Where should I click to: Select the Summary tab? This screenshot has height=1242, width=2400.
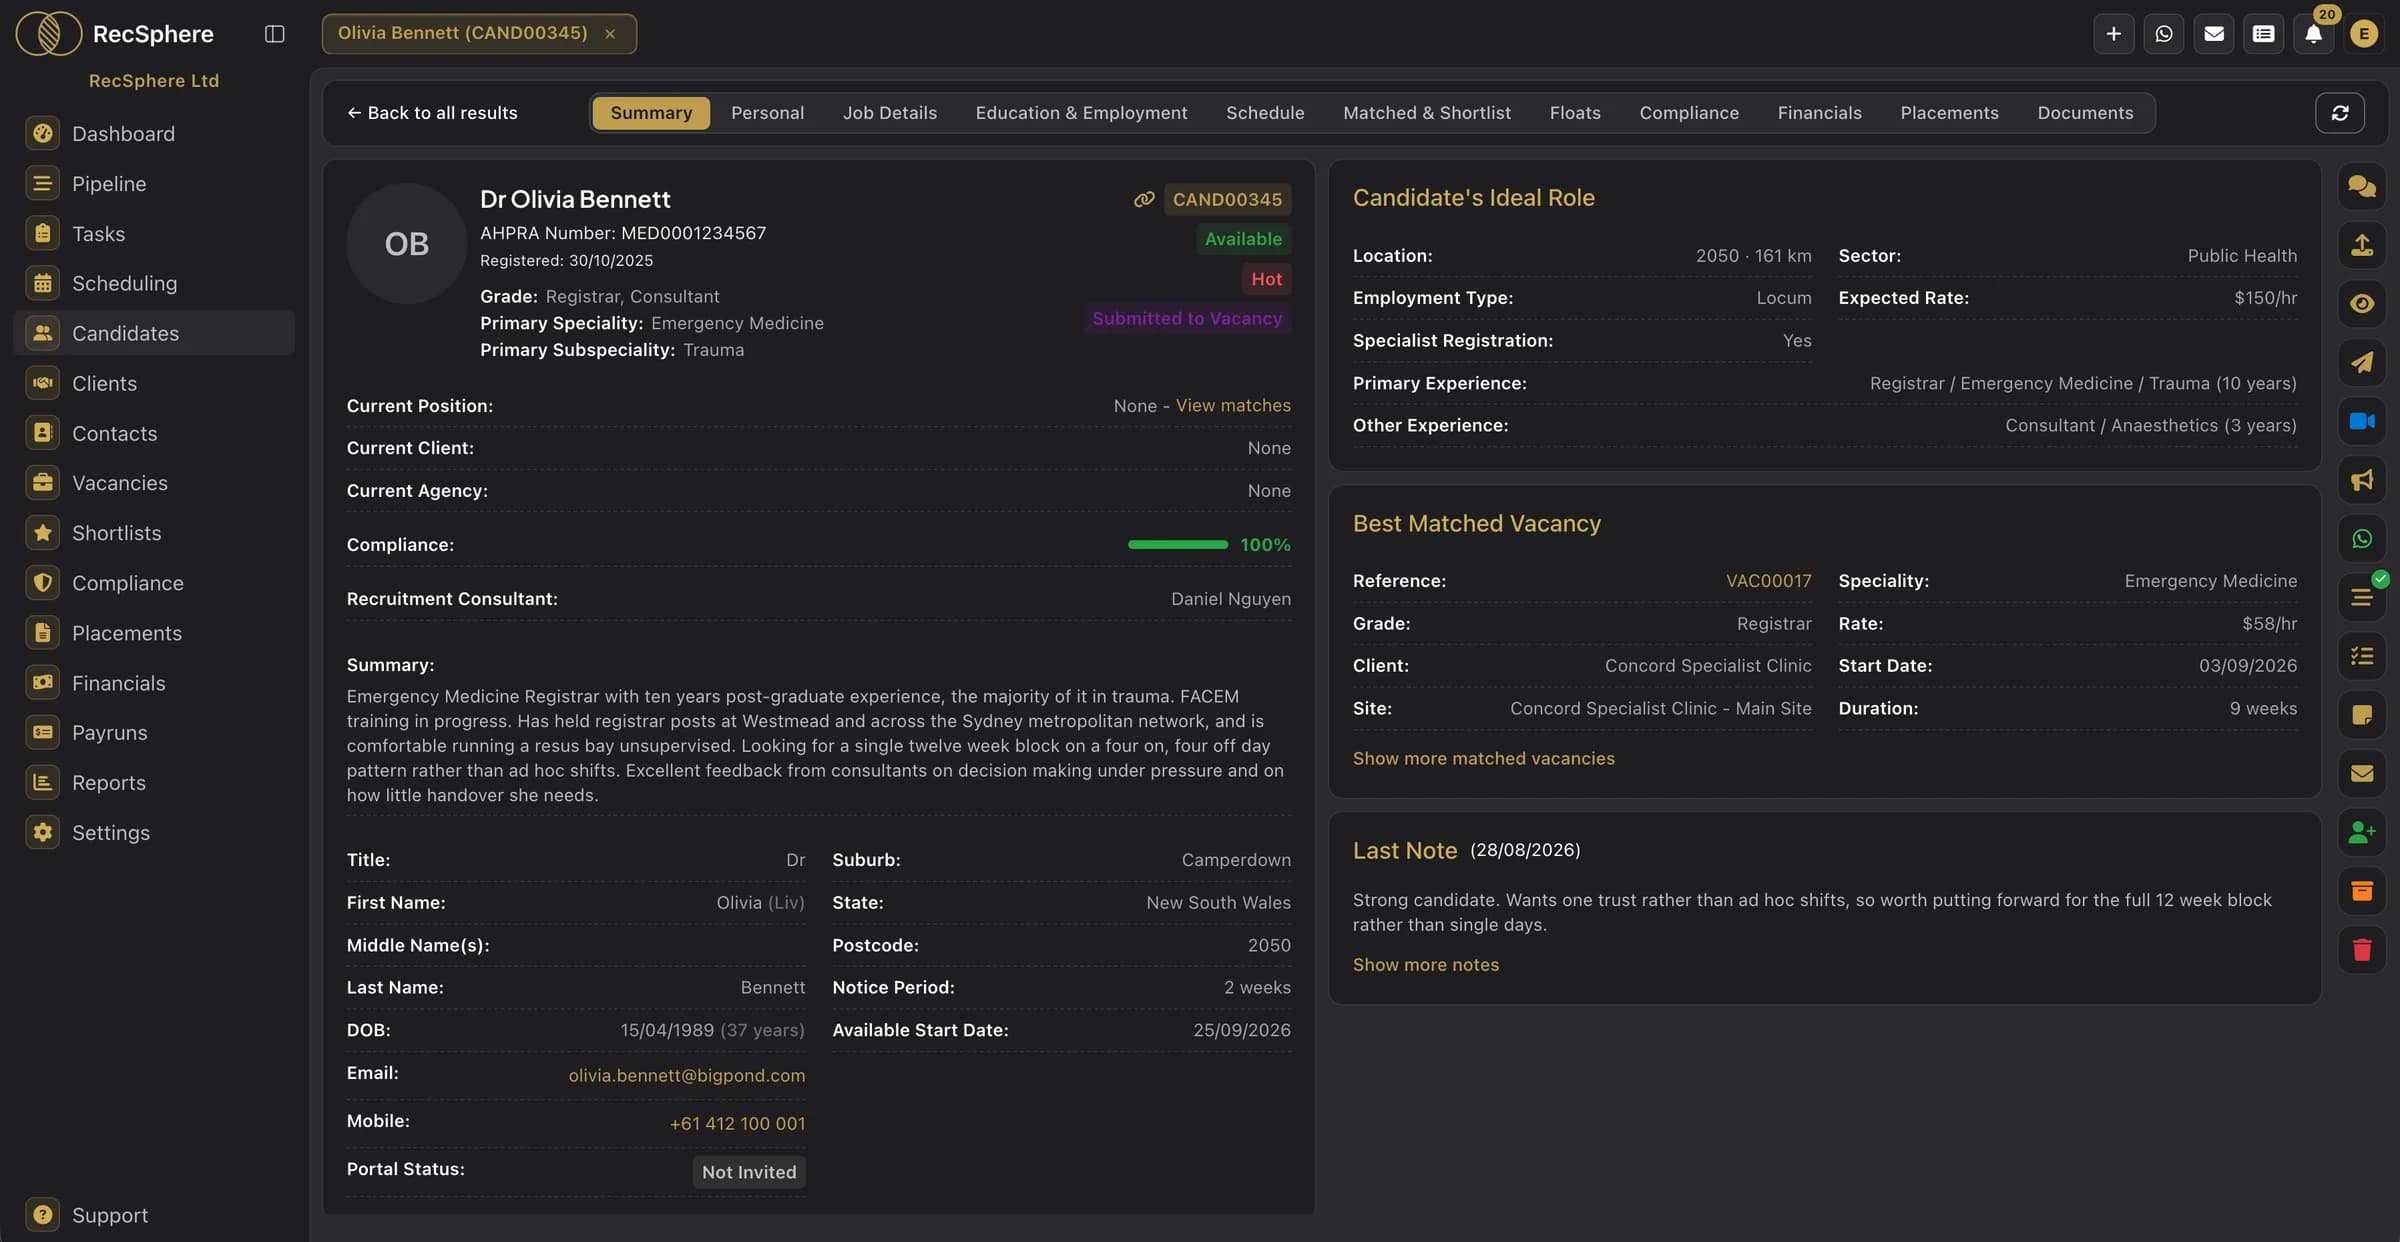651,113
